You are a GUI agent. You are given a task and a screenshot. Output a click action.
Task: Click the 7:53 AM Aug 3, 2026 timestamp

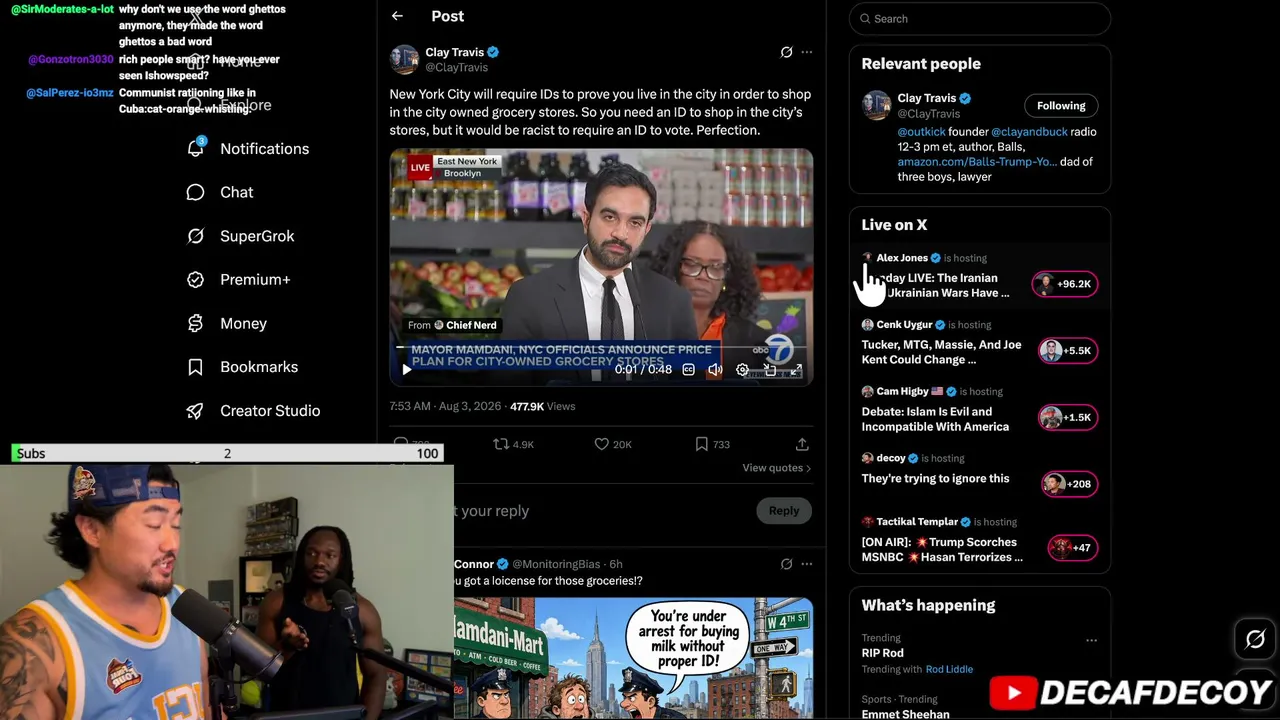tap(445, 407)
